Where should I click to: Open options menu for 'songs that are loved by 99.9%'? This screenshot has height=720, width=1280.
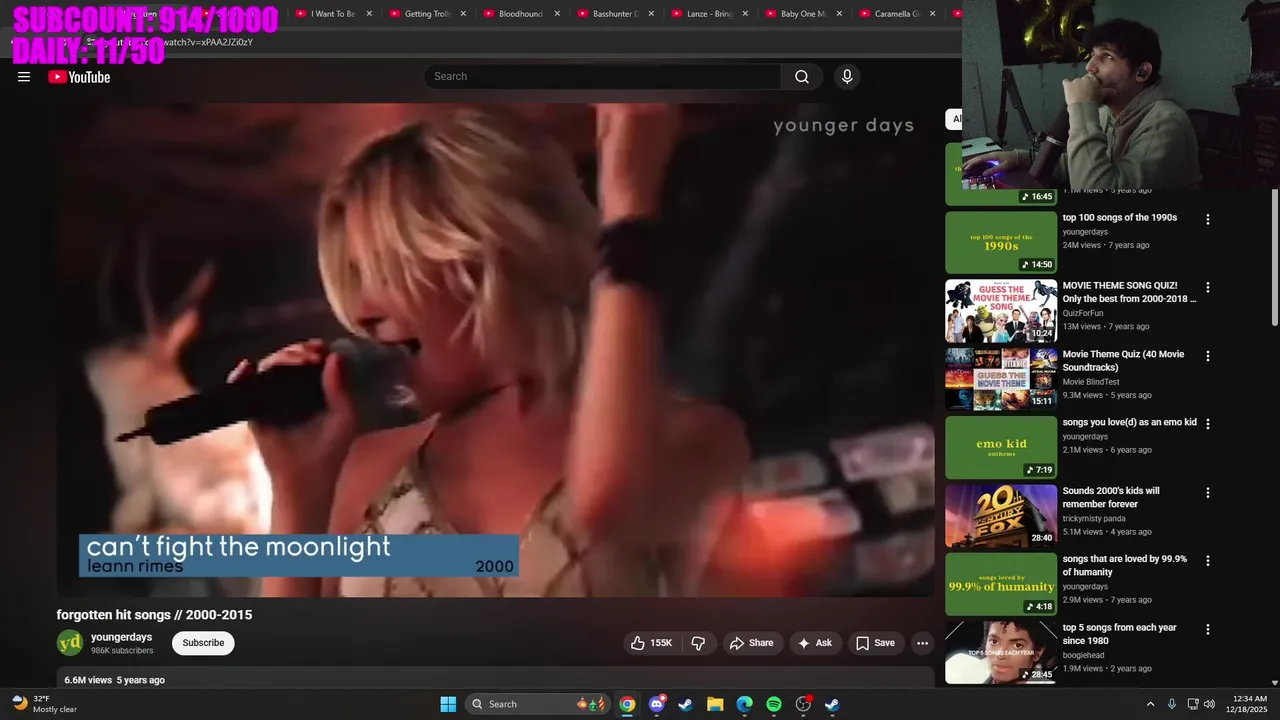(x=1208, y=561)
